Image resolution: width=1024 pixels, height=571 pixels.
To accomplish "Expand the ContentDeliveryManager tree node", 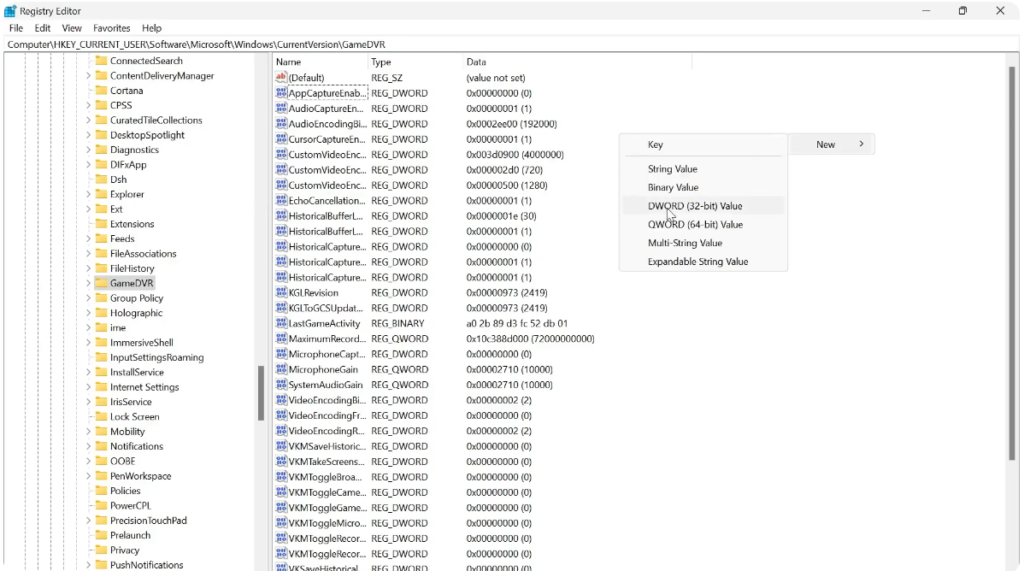I will click(88, 76).
